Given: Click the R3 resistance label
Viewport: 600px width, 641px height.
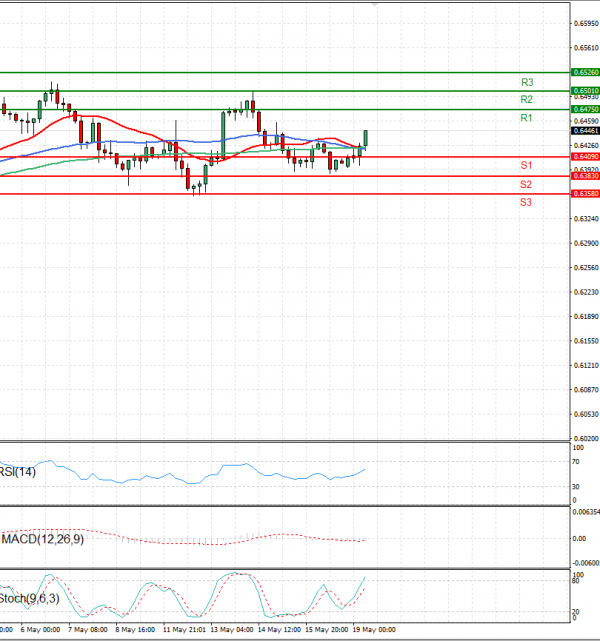Looking at the screenshot, I should point(527,83).
